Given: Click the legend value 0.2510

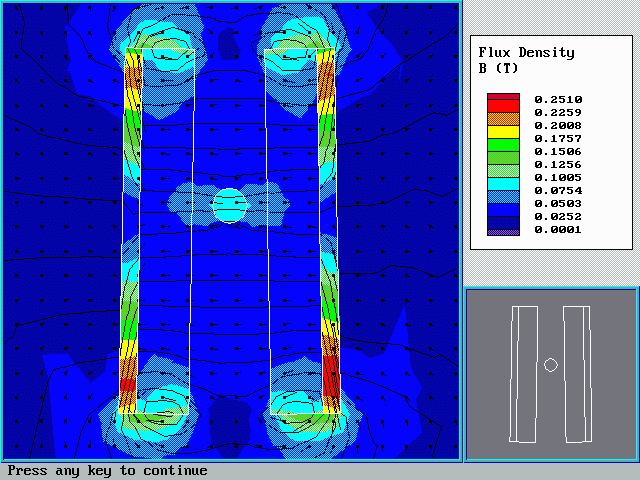Looking at the screenshot, I should pyautogui.click(x=558, y=100).
